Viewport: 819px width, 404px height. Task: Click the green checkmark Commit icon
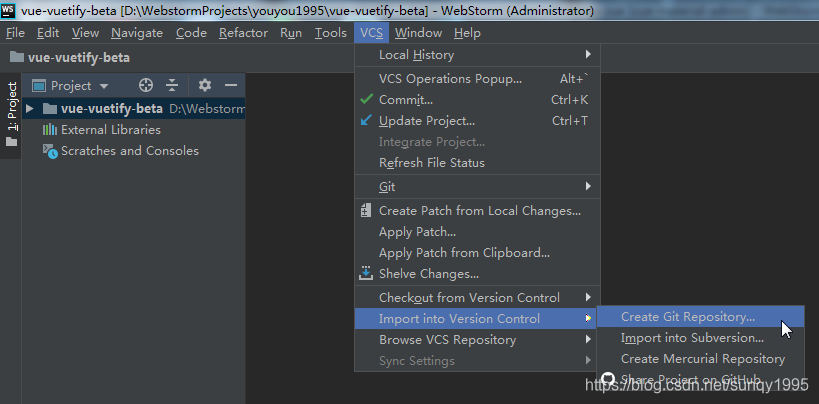point(367,99)
